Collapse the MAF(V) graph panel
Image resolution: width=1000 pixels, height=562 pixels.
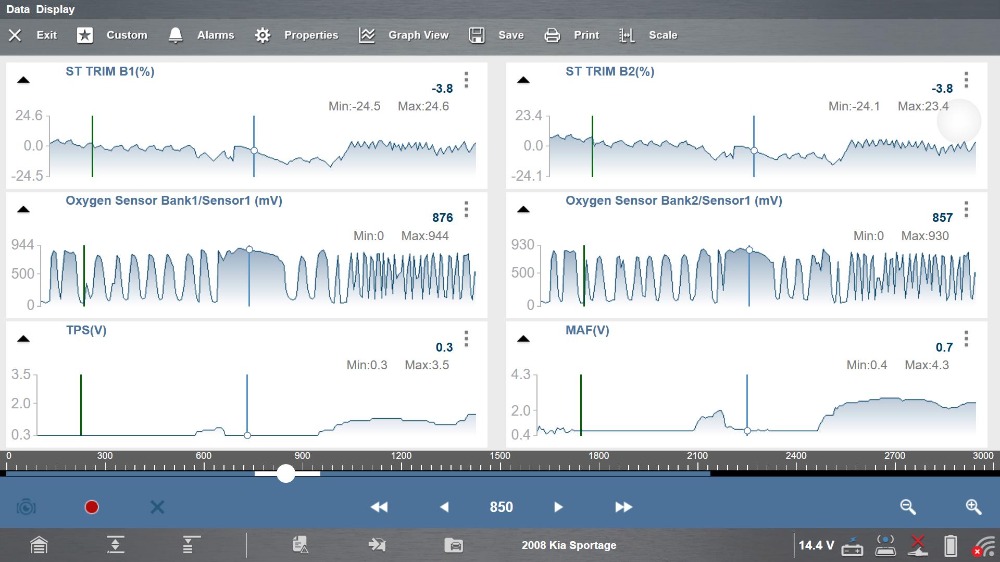(x=523, y=339)
